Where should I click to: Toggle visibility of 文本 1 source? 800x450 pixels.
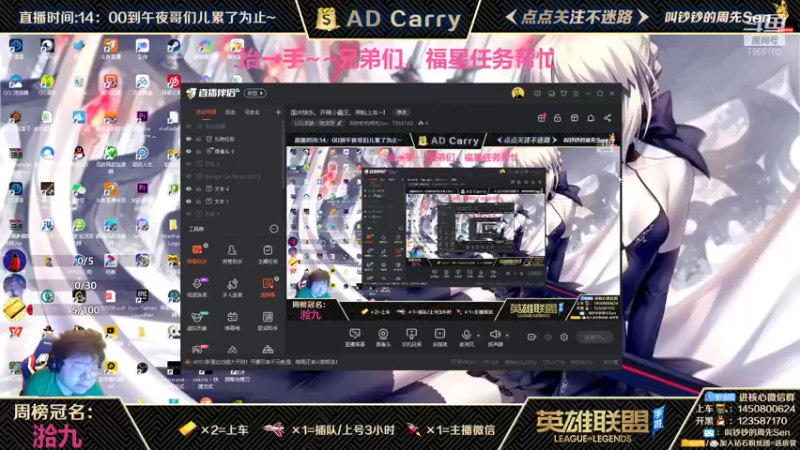point(189,202)
